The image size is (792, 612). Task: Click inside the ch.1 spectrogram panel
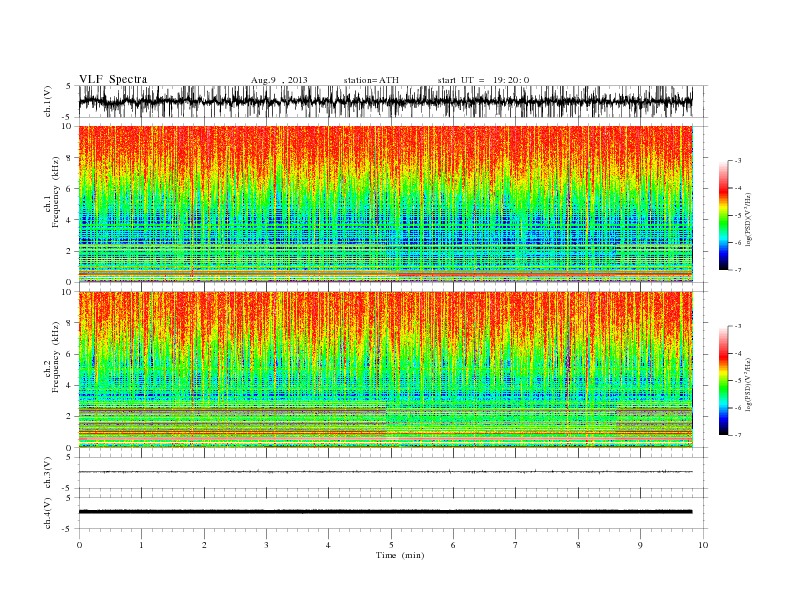tap(385, 204)
